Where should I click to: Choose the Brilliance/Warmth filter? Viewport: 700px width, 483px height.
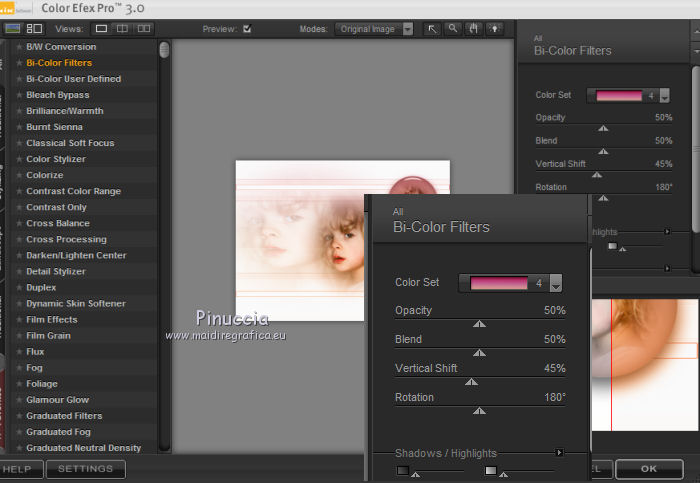65,111
